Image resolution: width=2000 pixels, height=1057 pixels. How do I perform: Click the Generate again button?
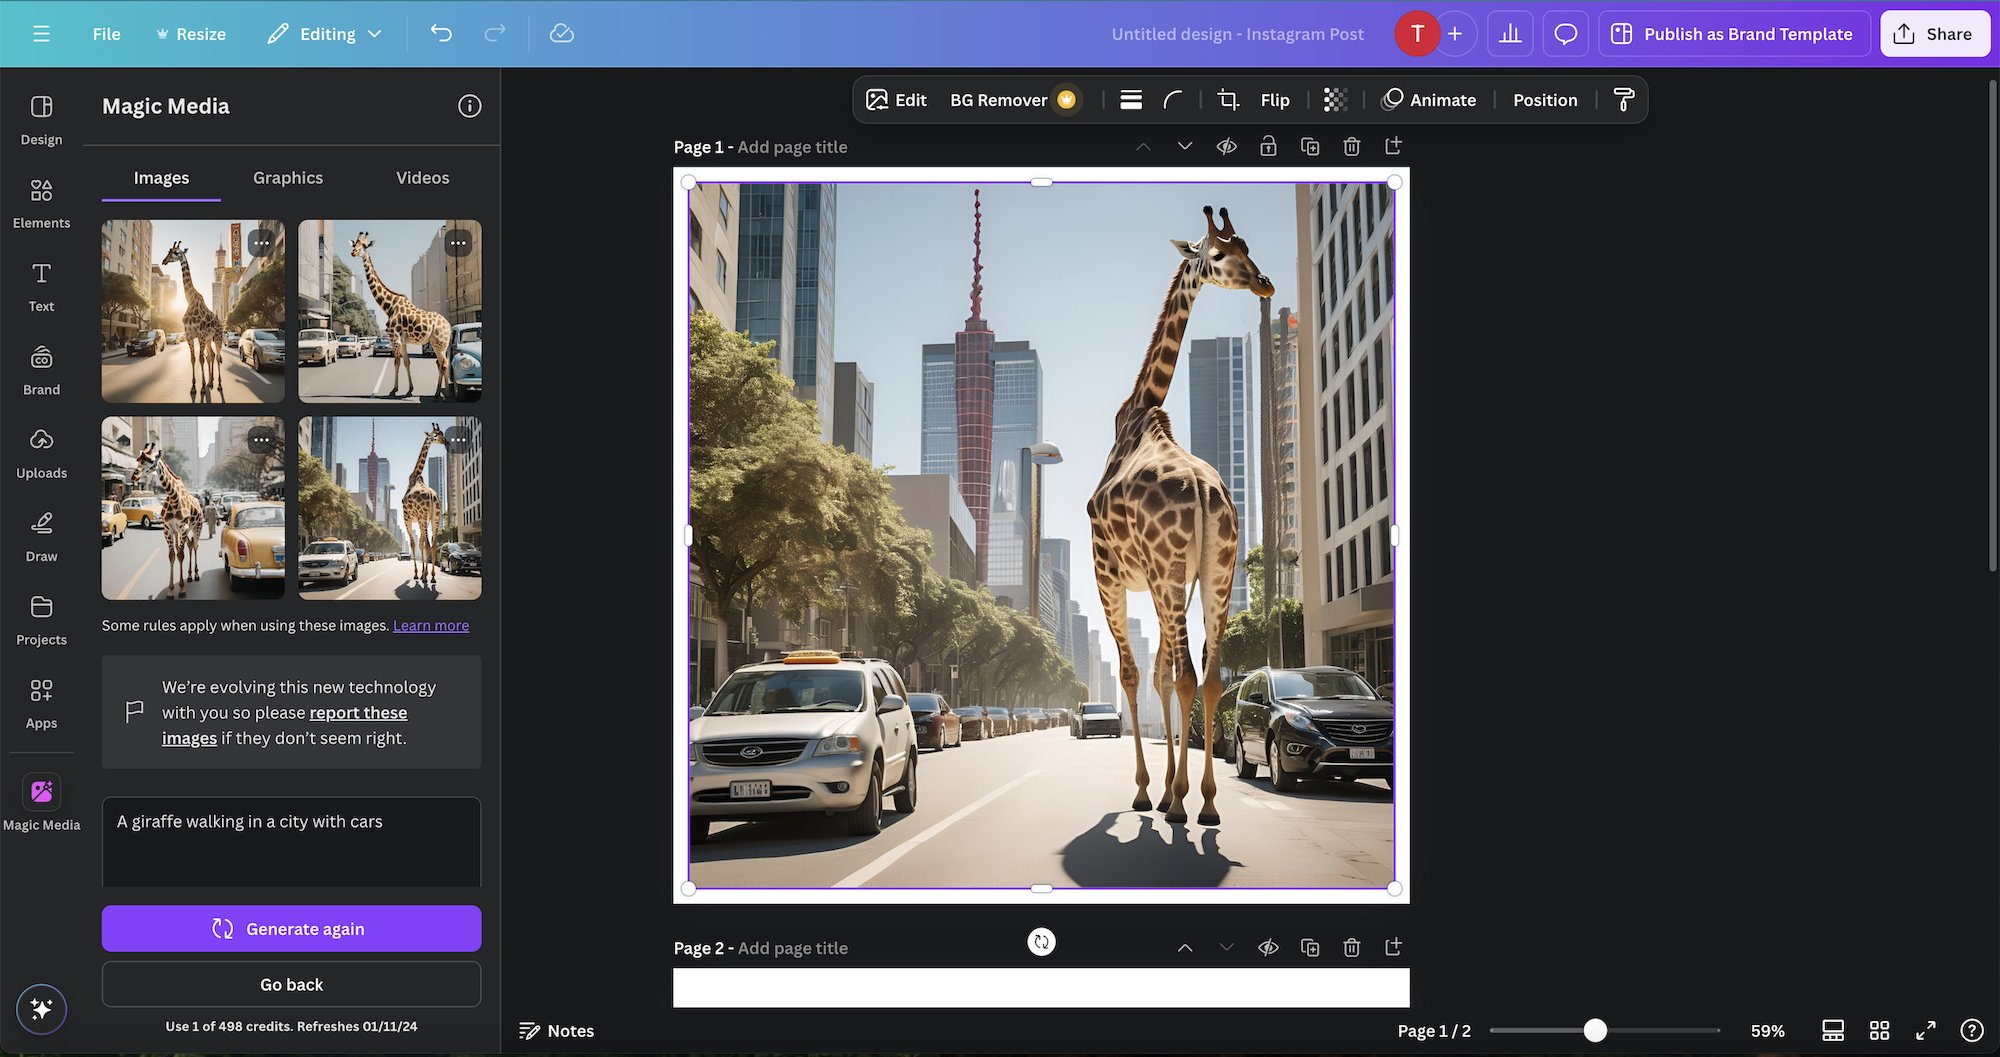point(291,928)
